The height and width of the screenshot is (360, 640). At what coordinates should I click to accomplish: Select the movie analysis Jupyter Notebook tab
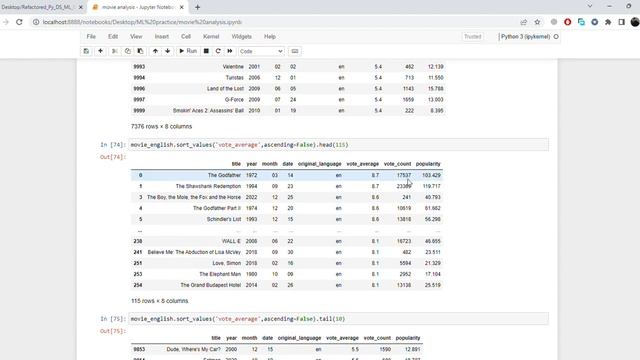coord(138,7)
